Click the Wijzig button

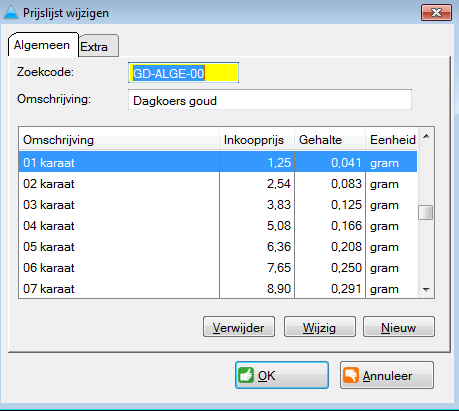pyautogui.click(x=320, y=327)
